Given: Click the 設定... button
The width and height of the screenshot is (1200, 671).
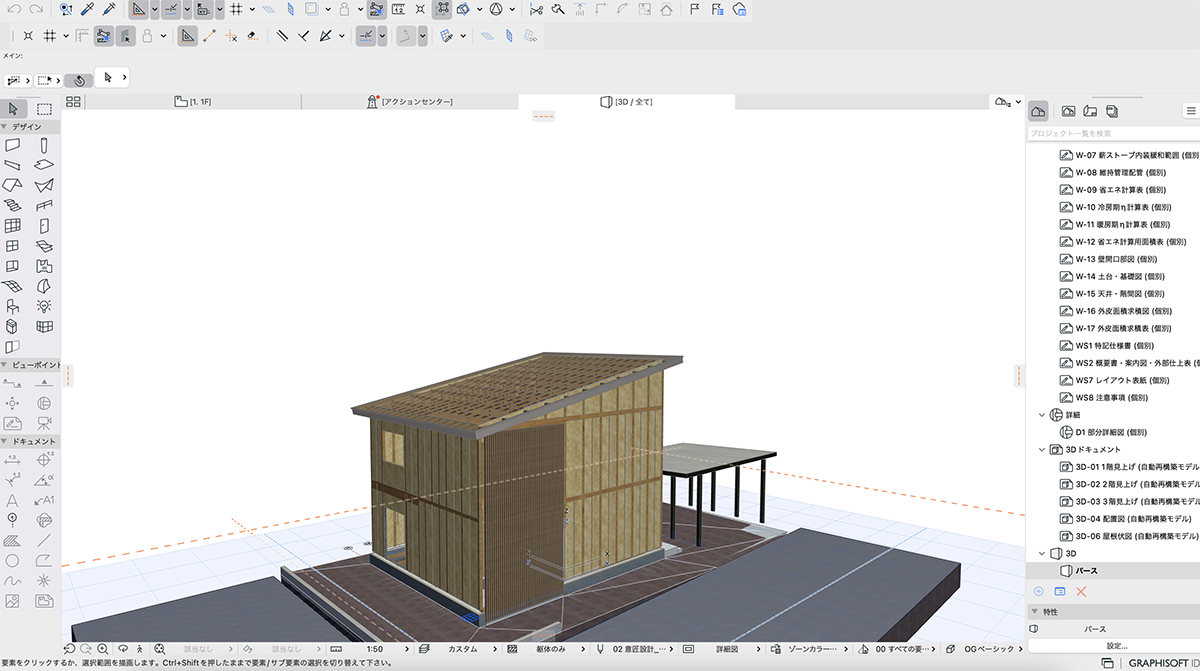Looking at the screenshot, I should pyautogui.click(x=1115, y=646).
